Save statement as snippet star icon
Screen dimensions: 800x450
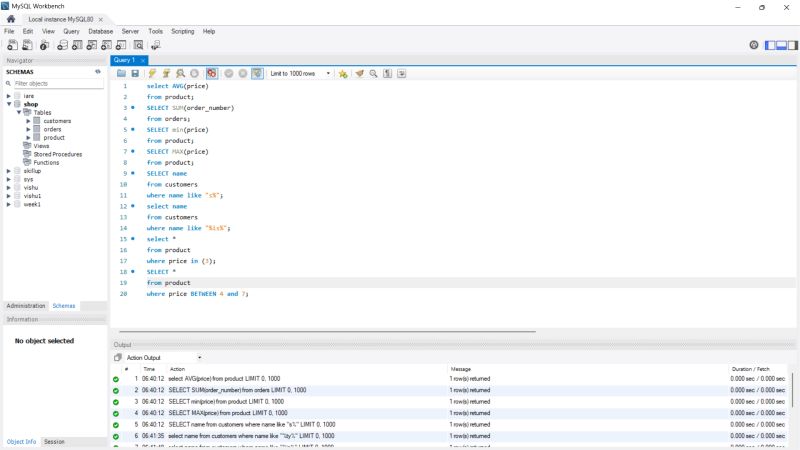point(343,73)
